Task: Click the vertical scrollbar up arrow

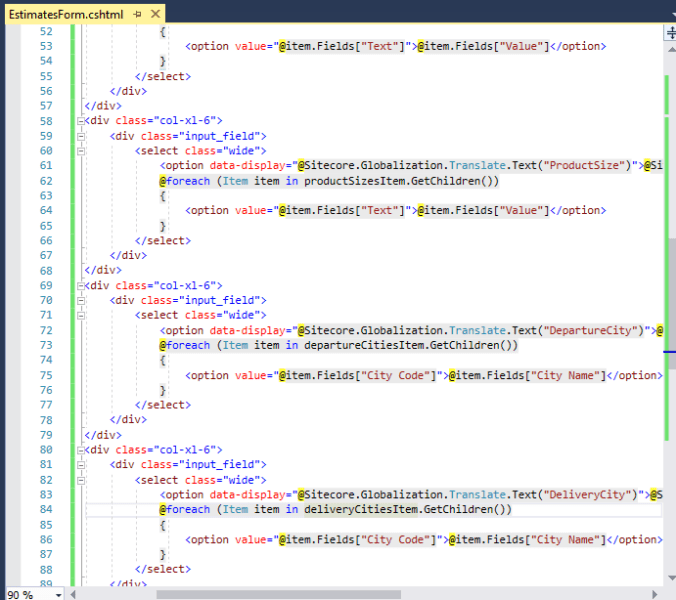Action: coord(669,48)
